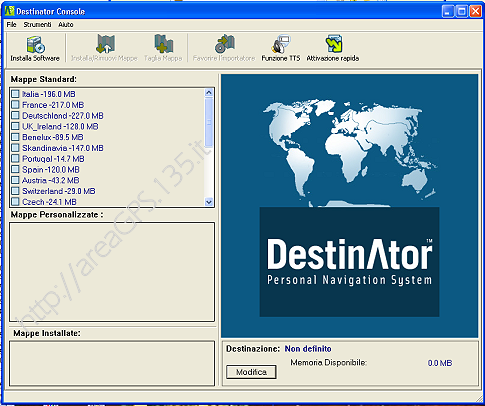
Task: Select the 'Spain -120.0 MB' entry text
Action: click(x=51, y=169)
